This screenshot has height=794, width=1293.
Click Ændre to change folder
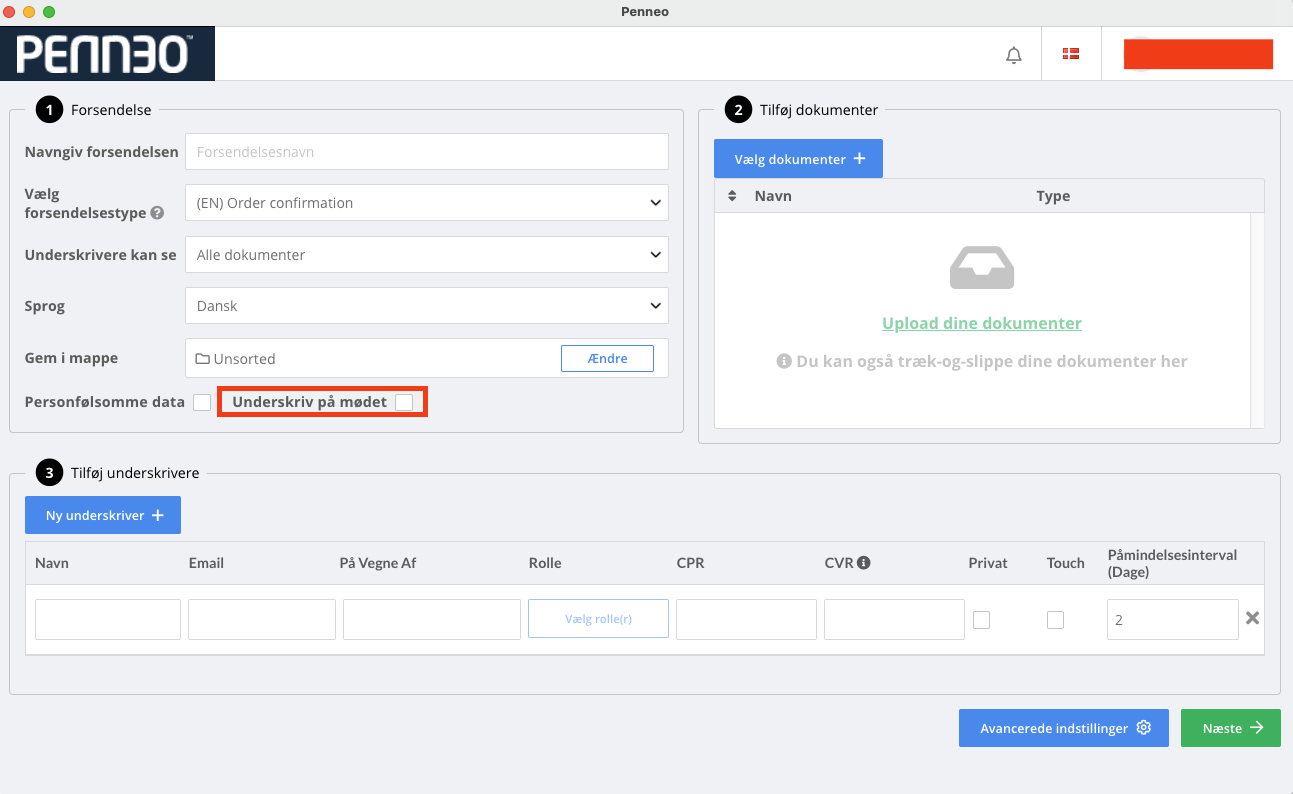[607, 358]
